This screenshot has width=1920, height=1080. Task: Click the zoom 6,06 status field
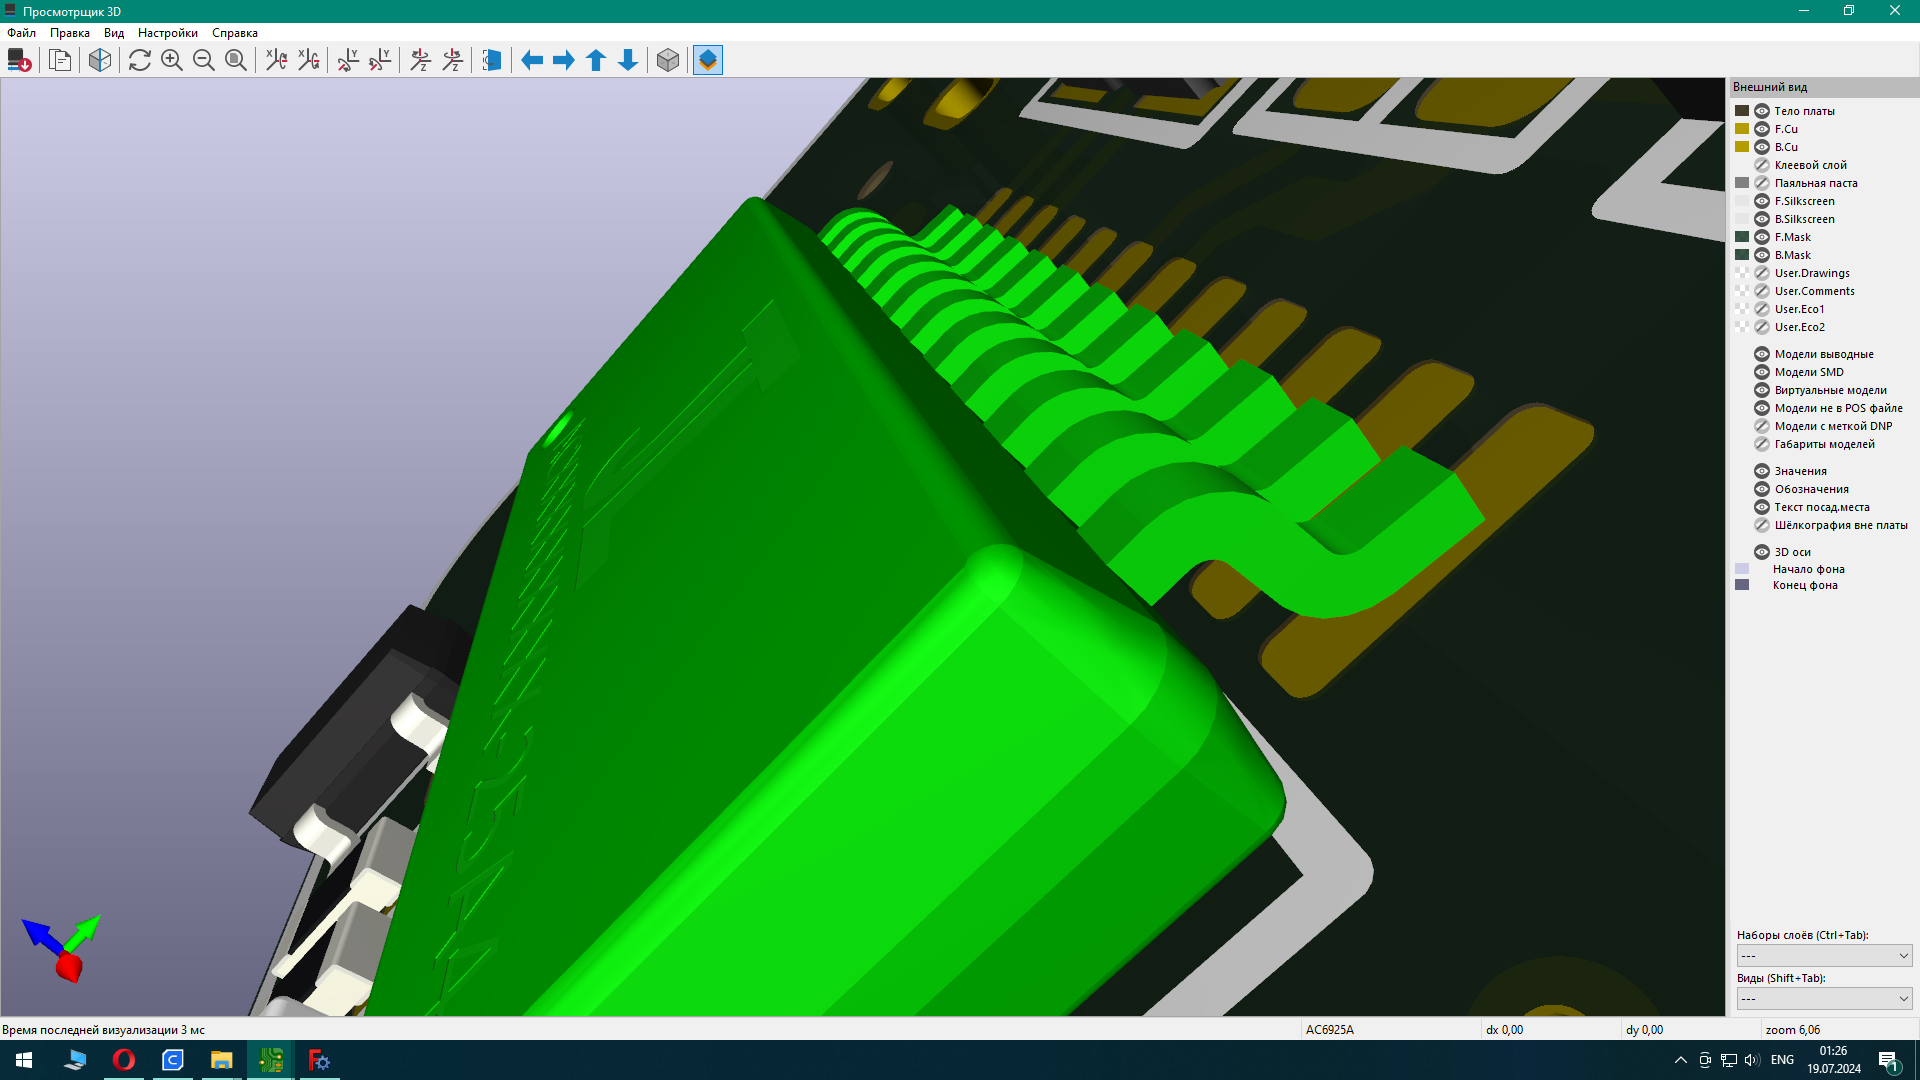tap(1838, 1030)
